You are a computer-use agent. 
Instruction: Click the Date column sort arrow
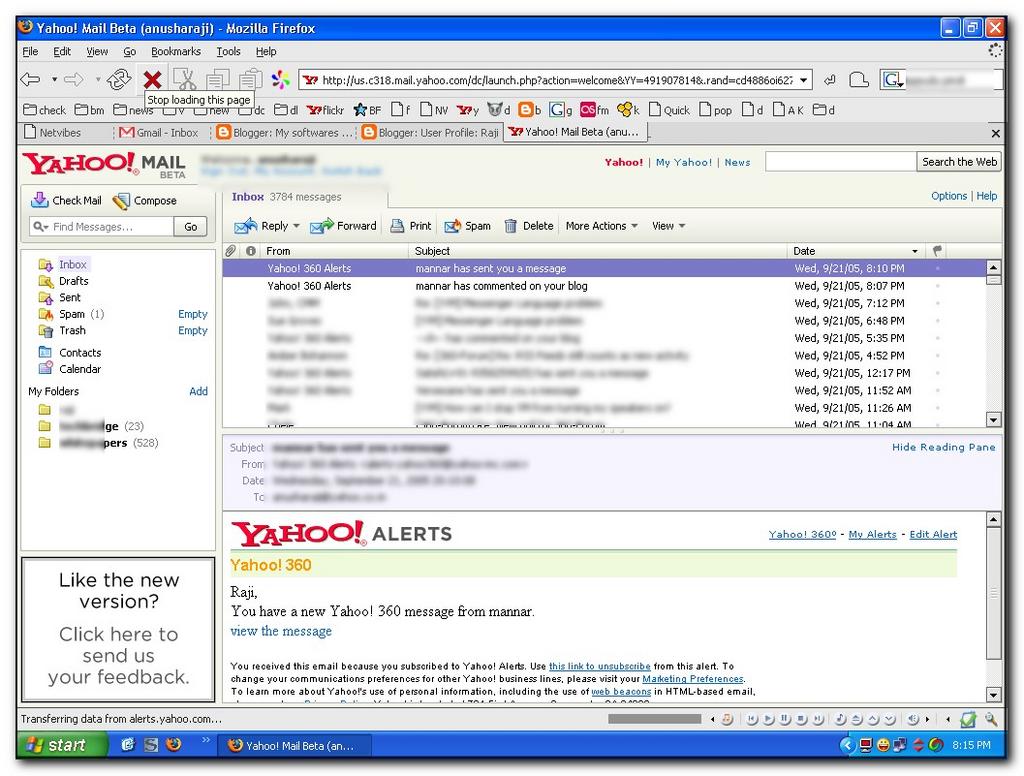pyautogui.click(x=915, y=251)
